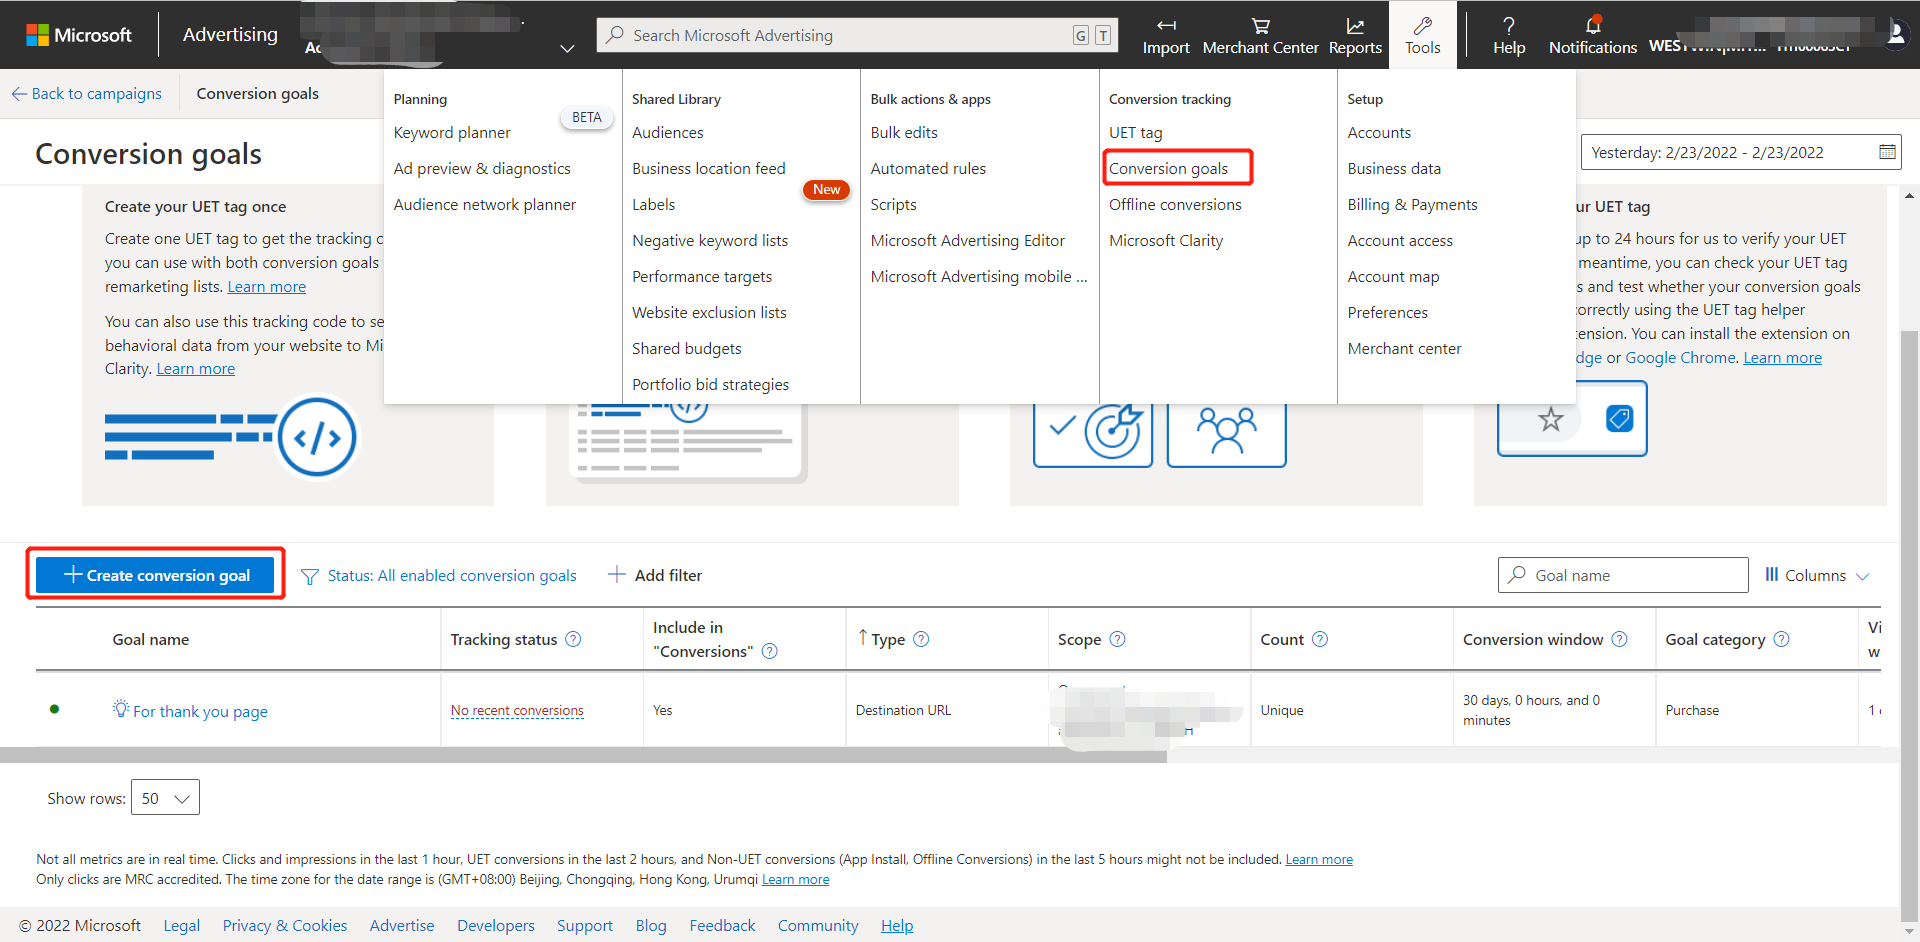
Task: Open Offline conversions menu item
Action: point(1175,204)
